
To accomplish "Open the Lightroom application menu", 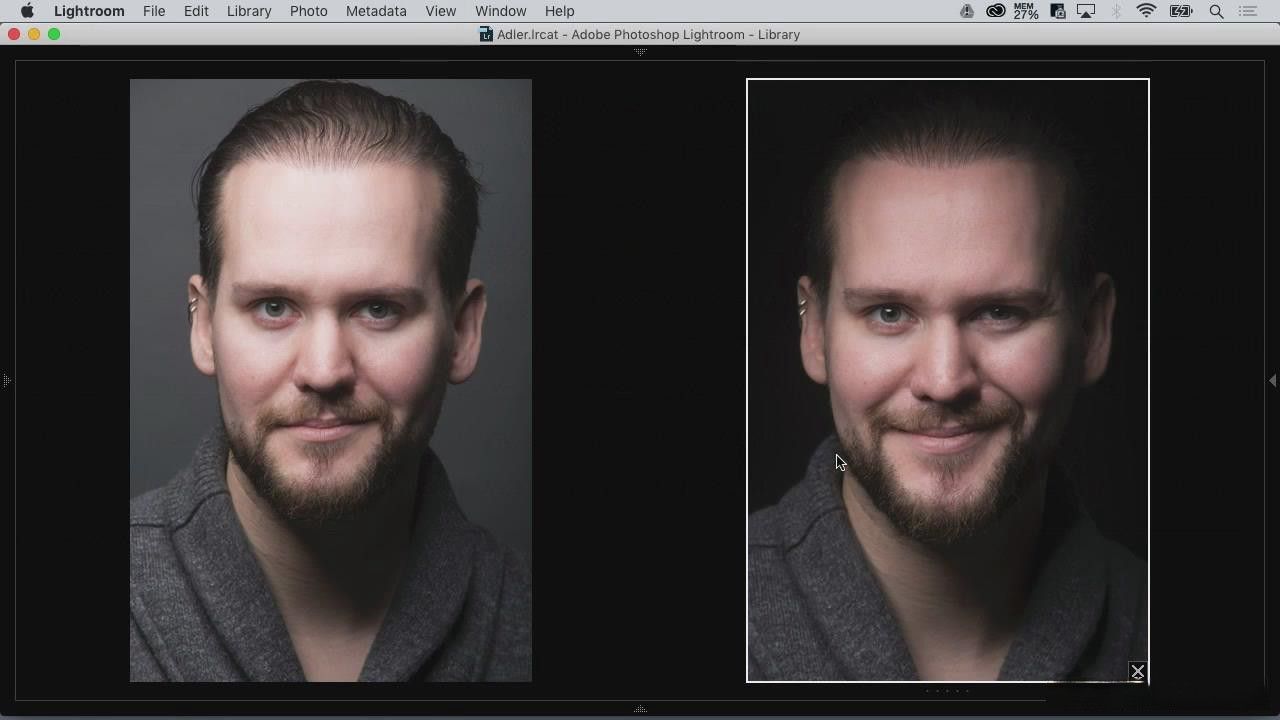I will click(x=89, y=11).
